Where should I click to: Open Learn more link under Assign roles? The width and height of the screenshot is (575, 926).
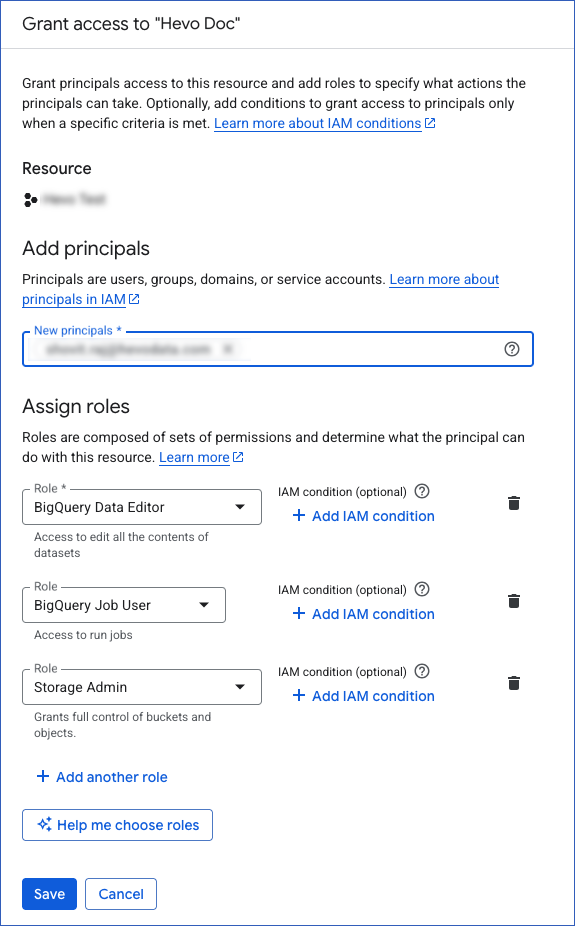tap(201, 457)
